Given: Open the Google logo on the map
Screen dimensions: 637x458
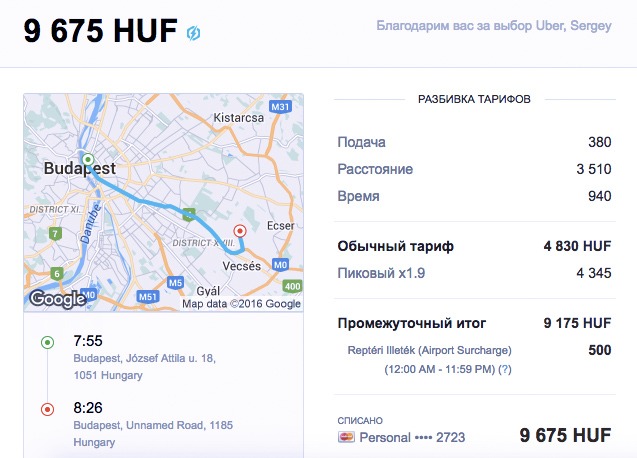Looking at the screenshot, I should (x=57, y=298).
